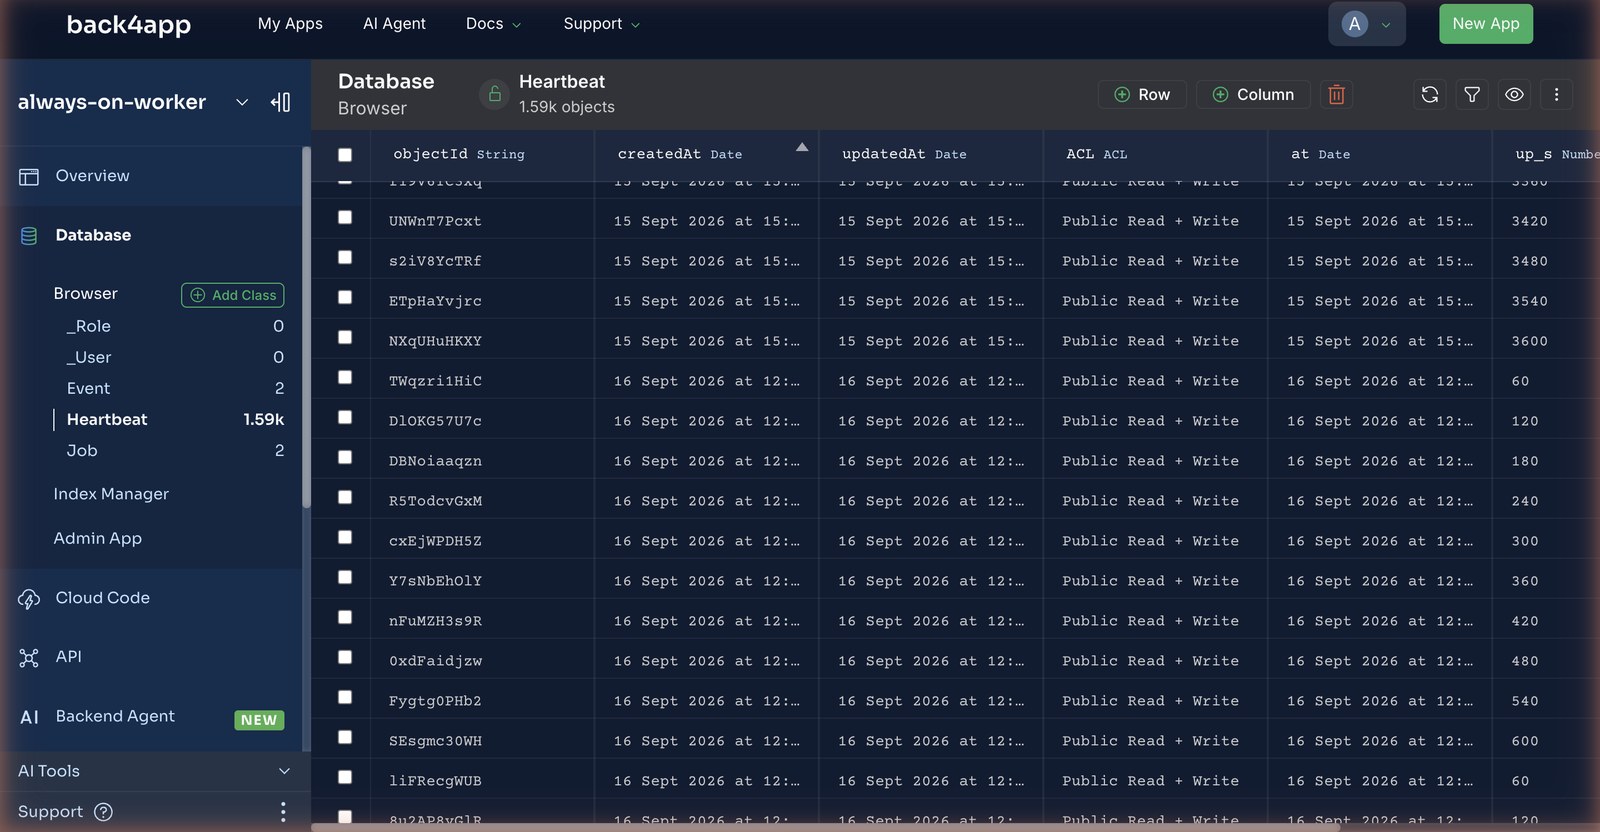Refresh the Heartbeat table data
Image resolution: width=1600 pixels, height=832 pixels.
point(1430,94)
